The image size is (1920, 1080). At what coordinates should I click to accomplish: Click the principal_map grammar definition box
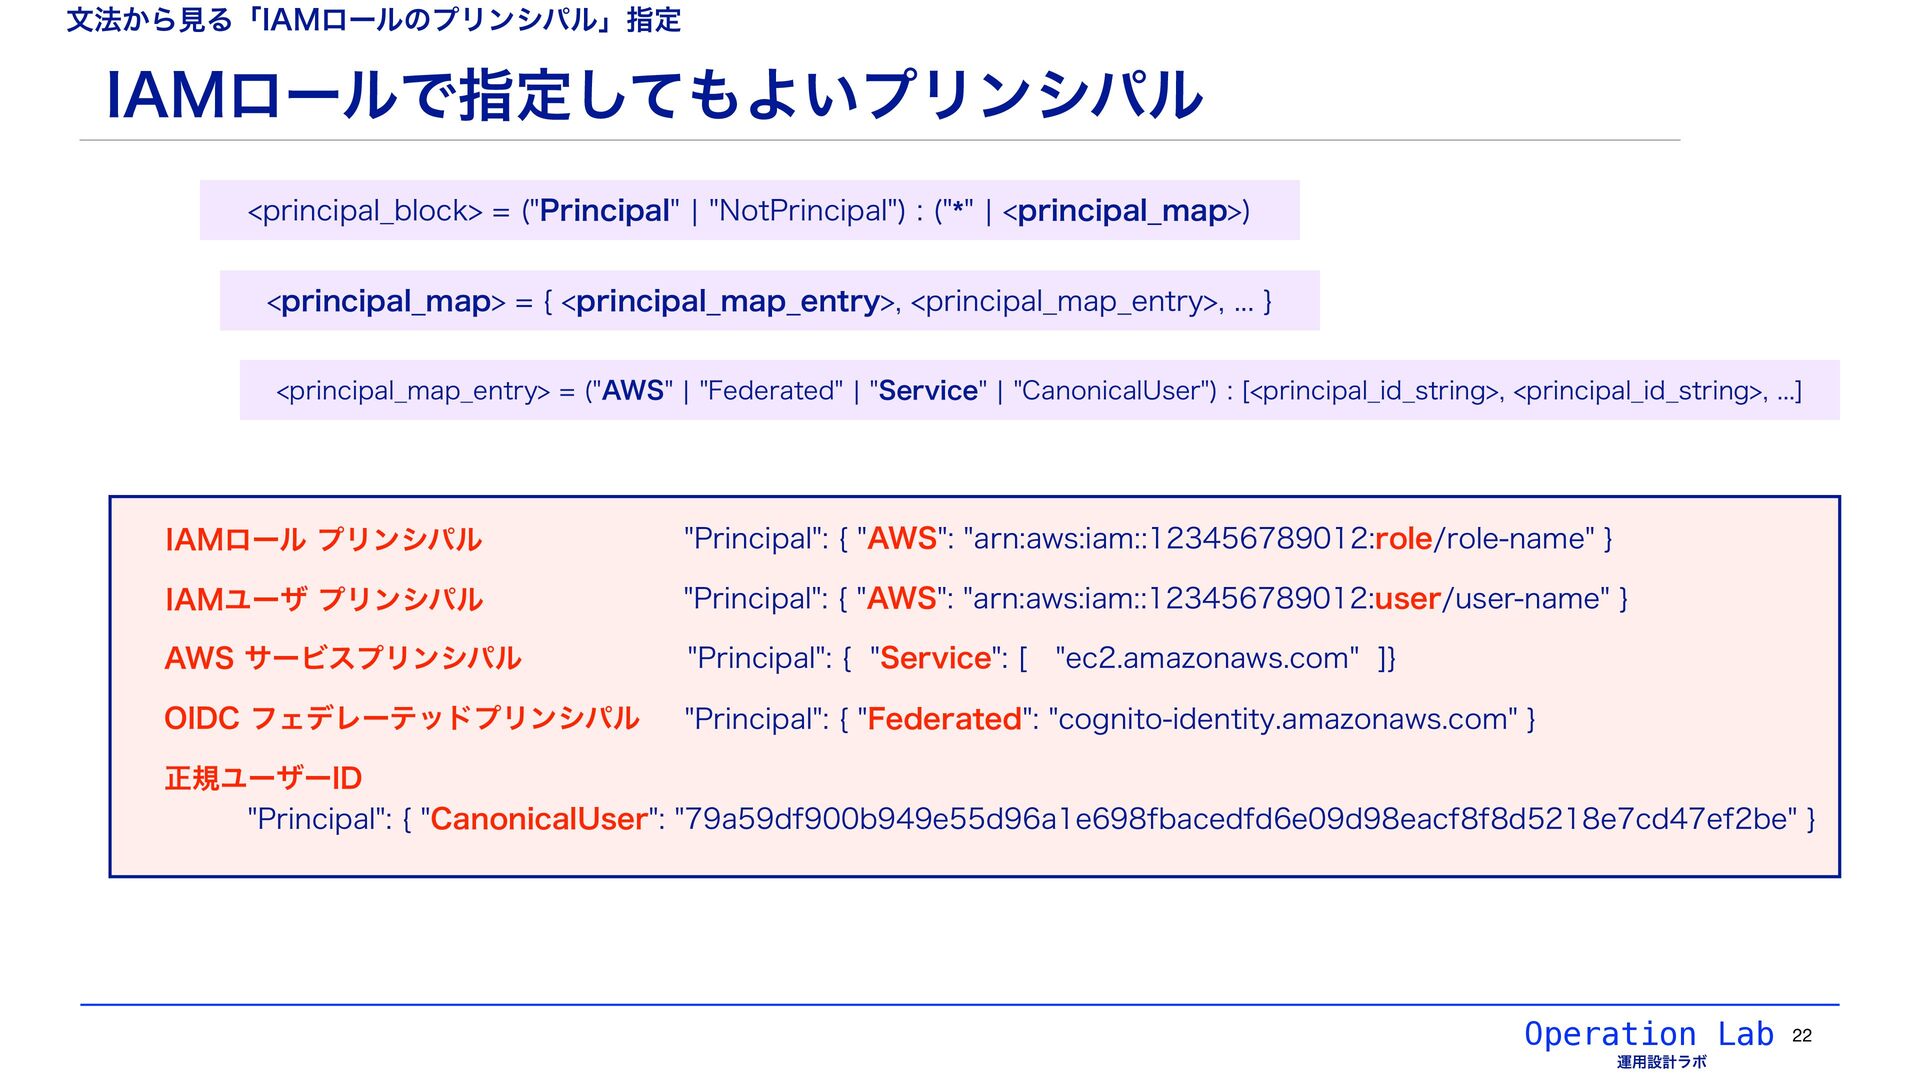click(769, 300)
